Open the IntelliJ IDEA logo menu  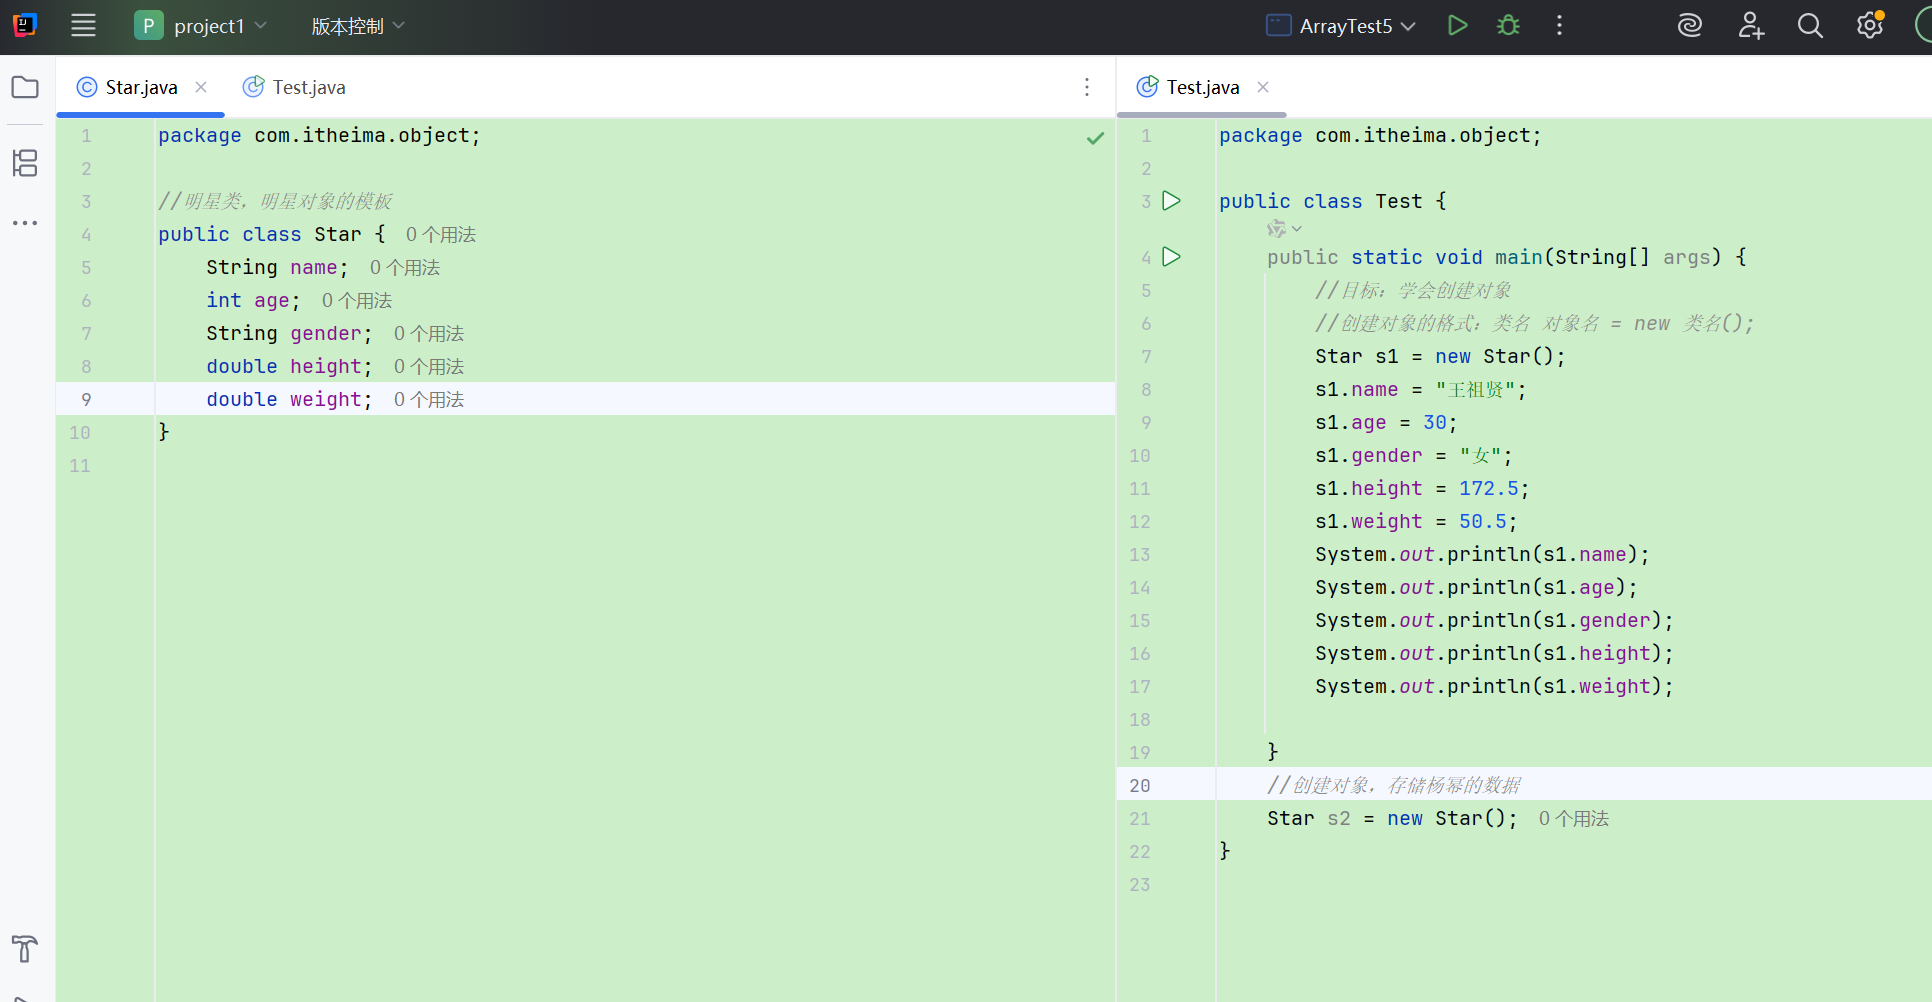[25, 25]
